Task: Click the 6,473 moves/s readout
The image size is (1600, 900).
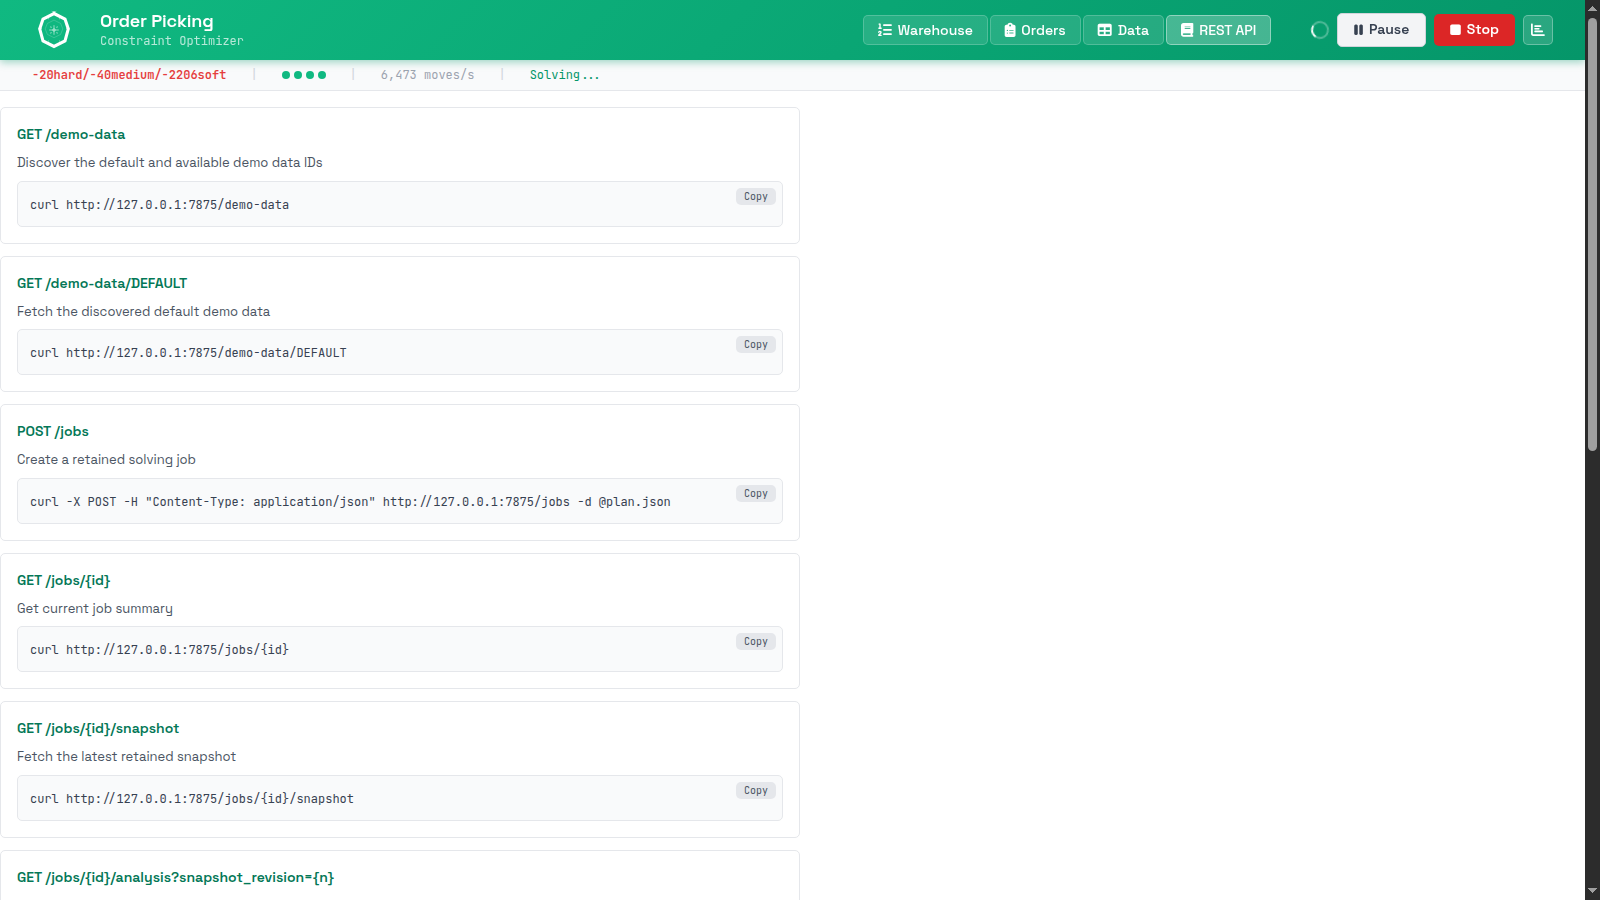Action: [x=427, y=75]
